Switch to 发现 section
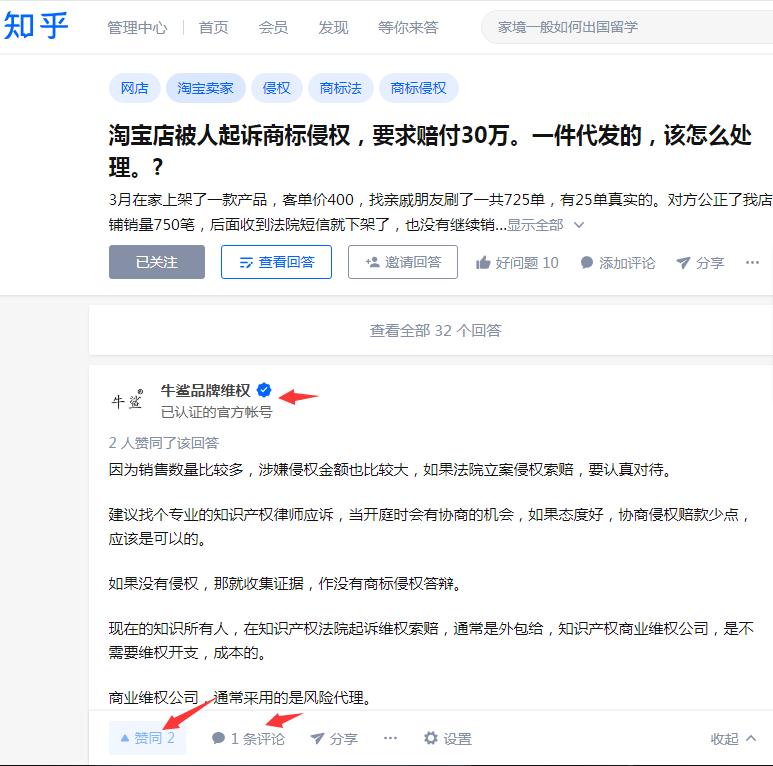The width and height of the screenshot is (773, 766). pyautogui.click(x=333, y=28)
